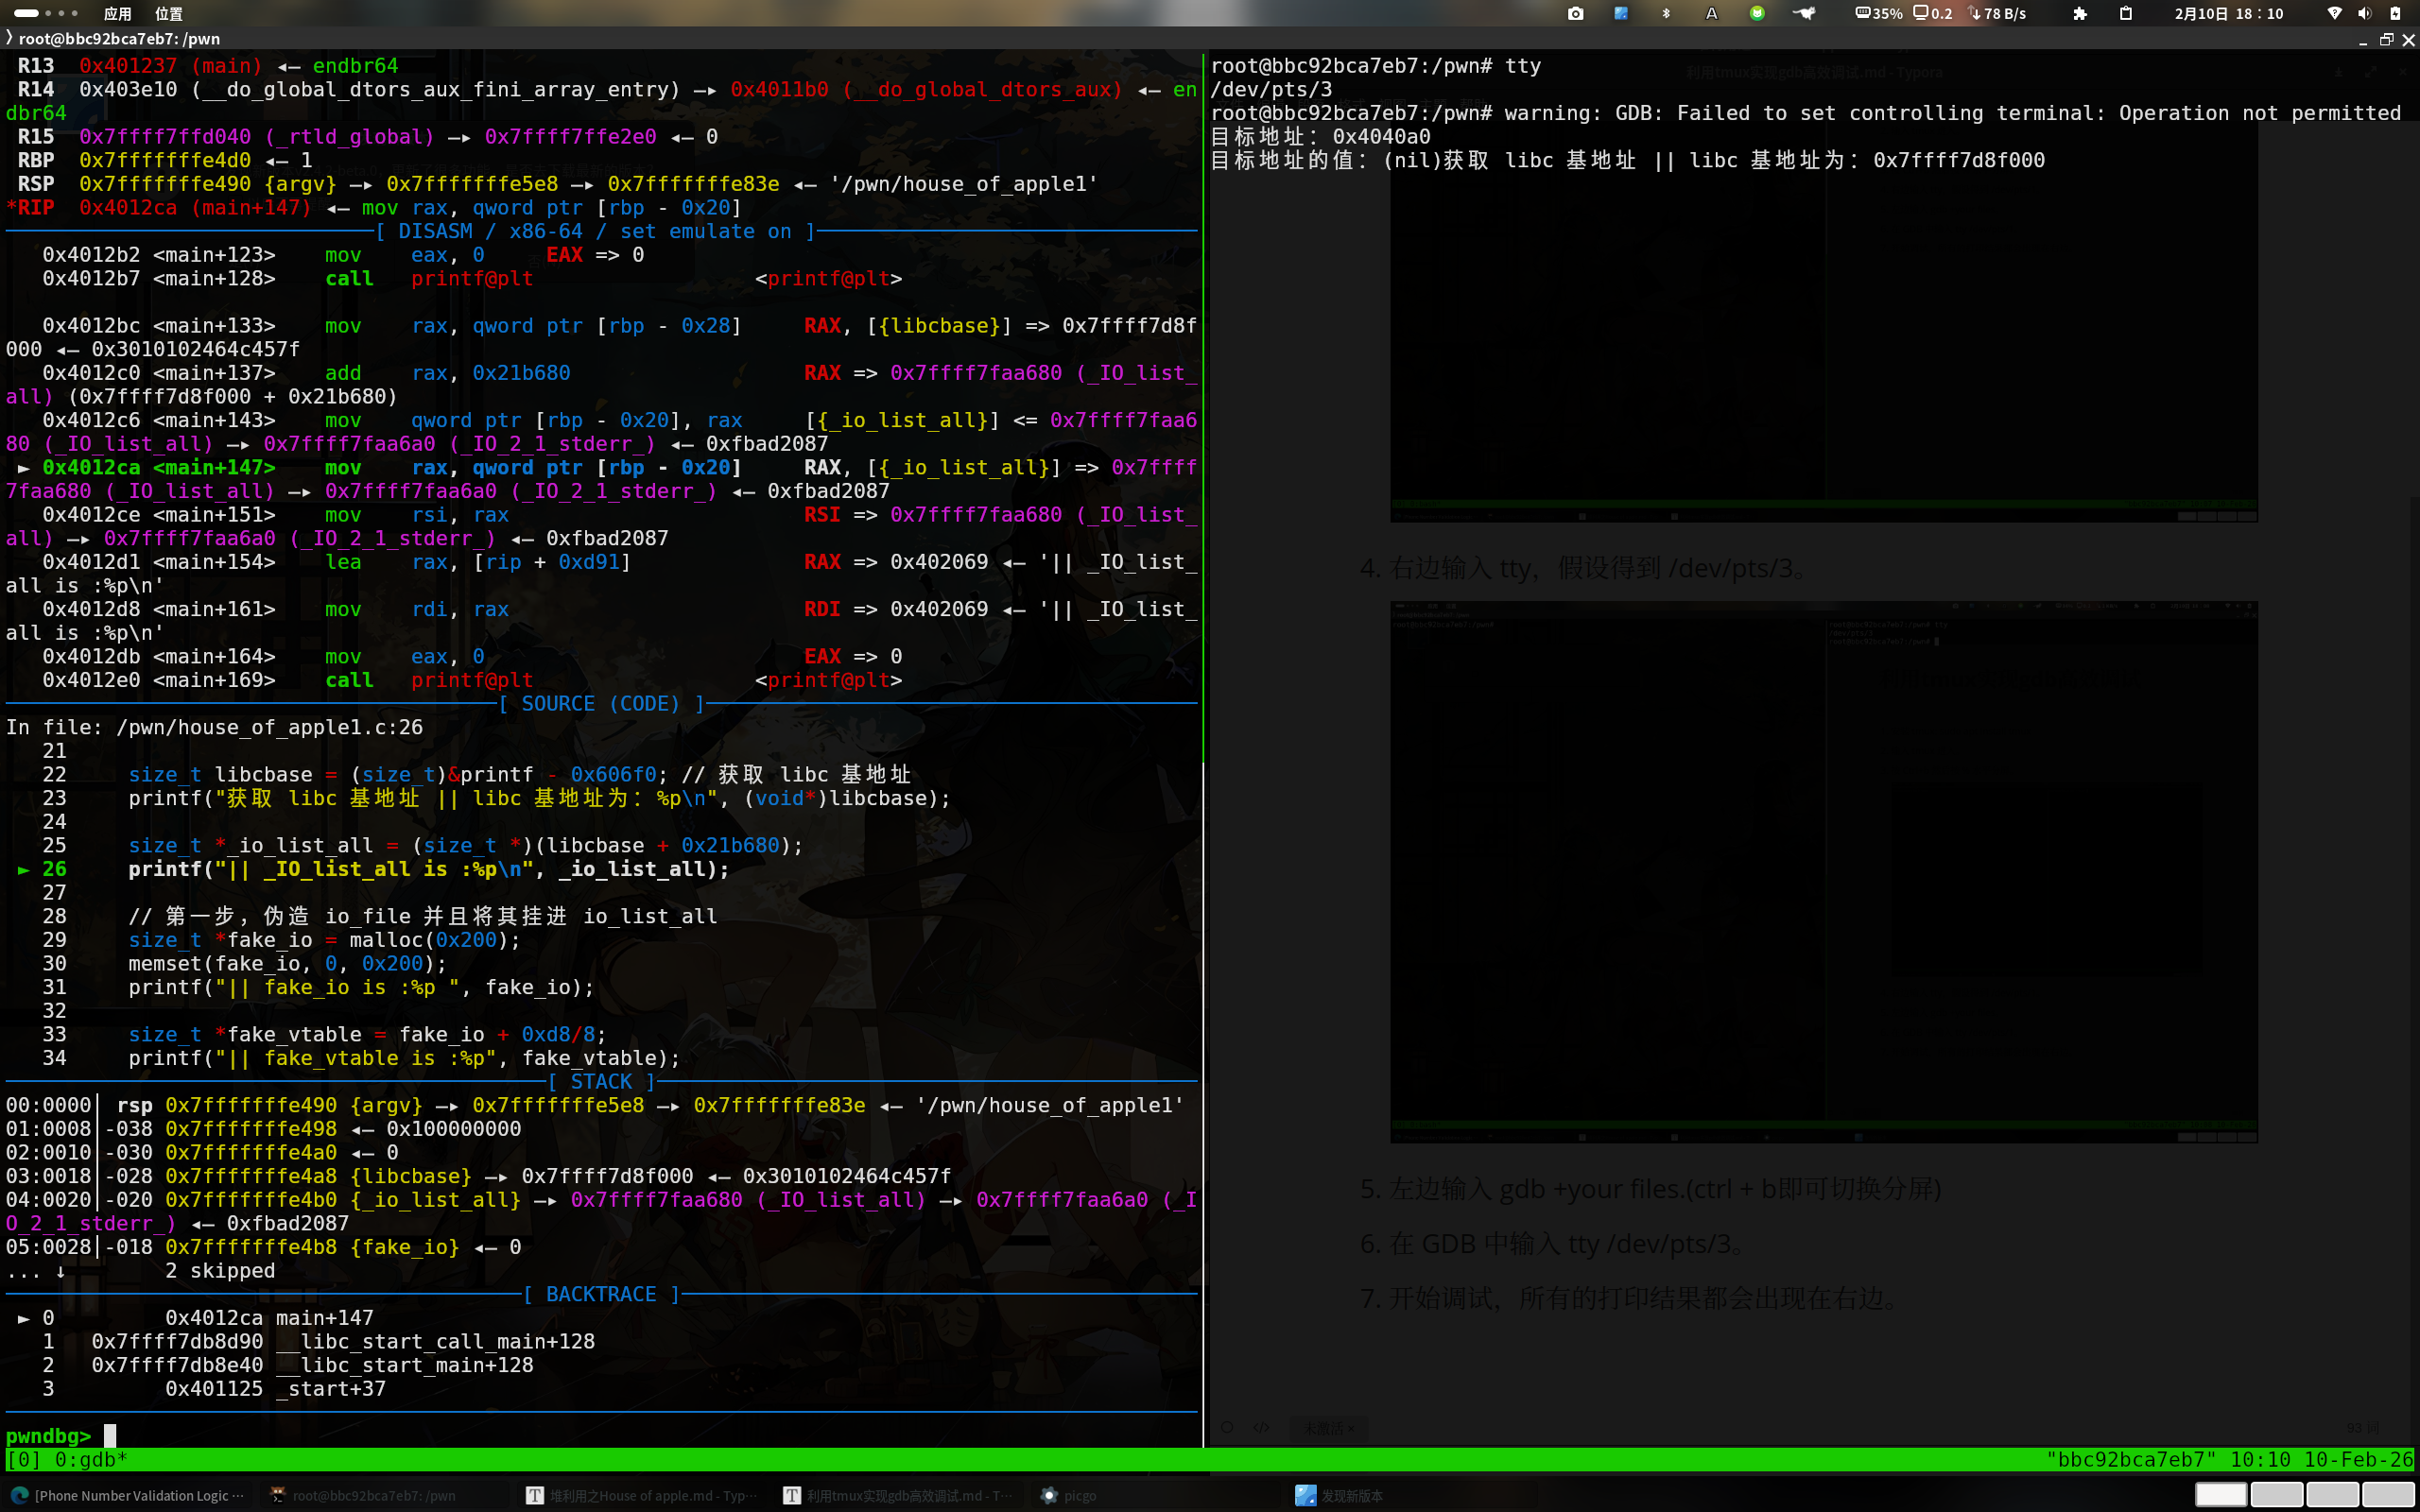Screen dimensions: 2420x1512
Task: Open the clipboard manager tray icon
Action: (2126, 13)
